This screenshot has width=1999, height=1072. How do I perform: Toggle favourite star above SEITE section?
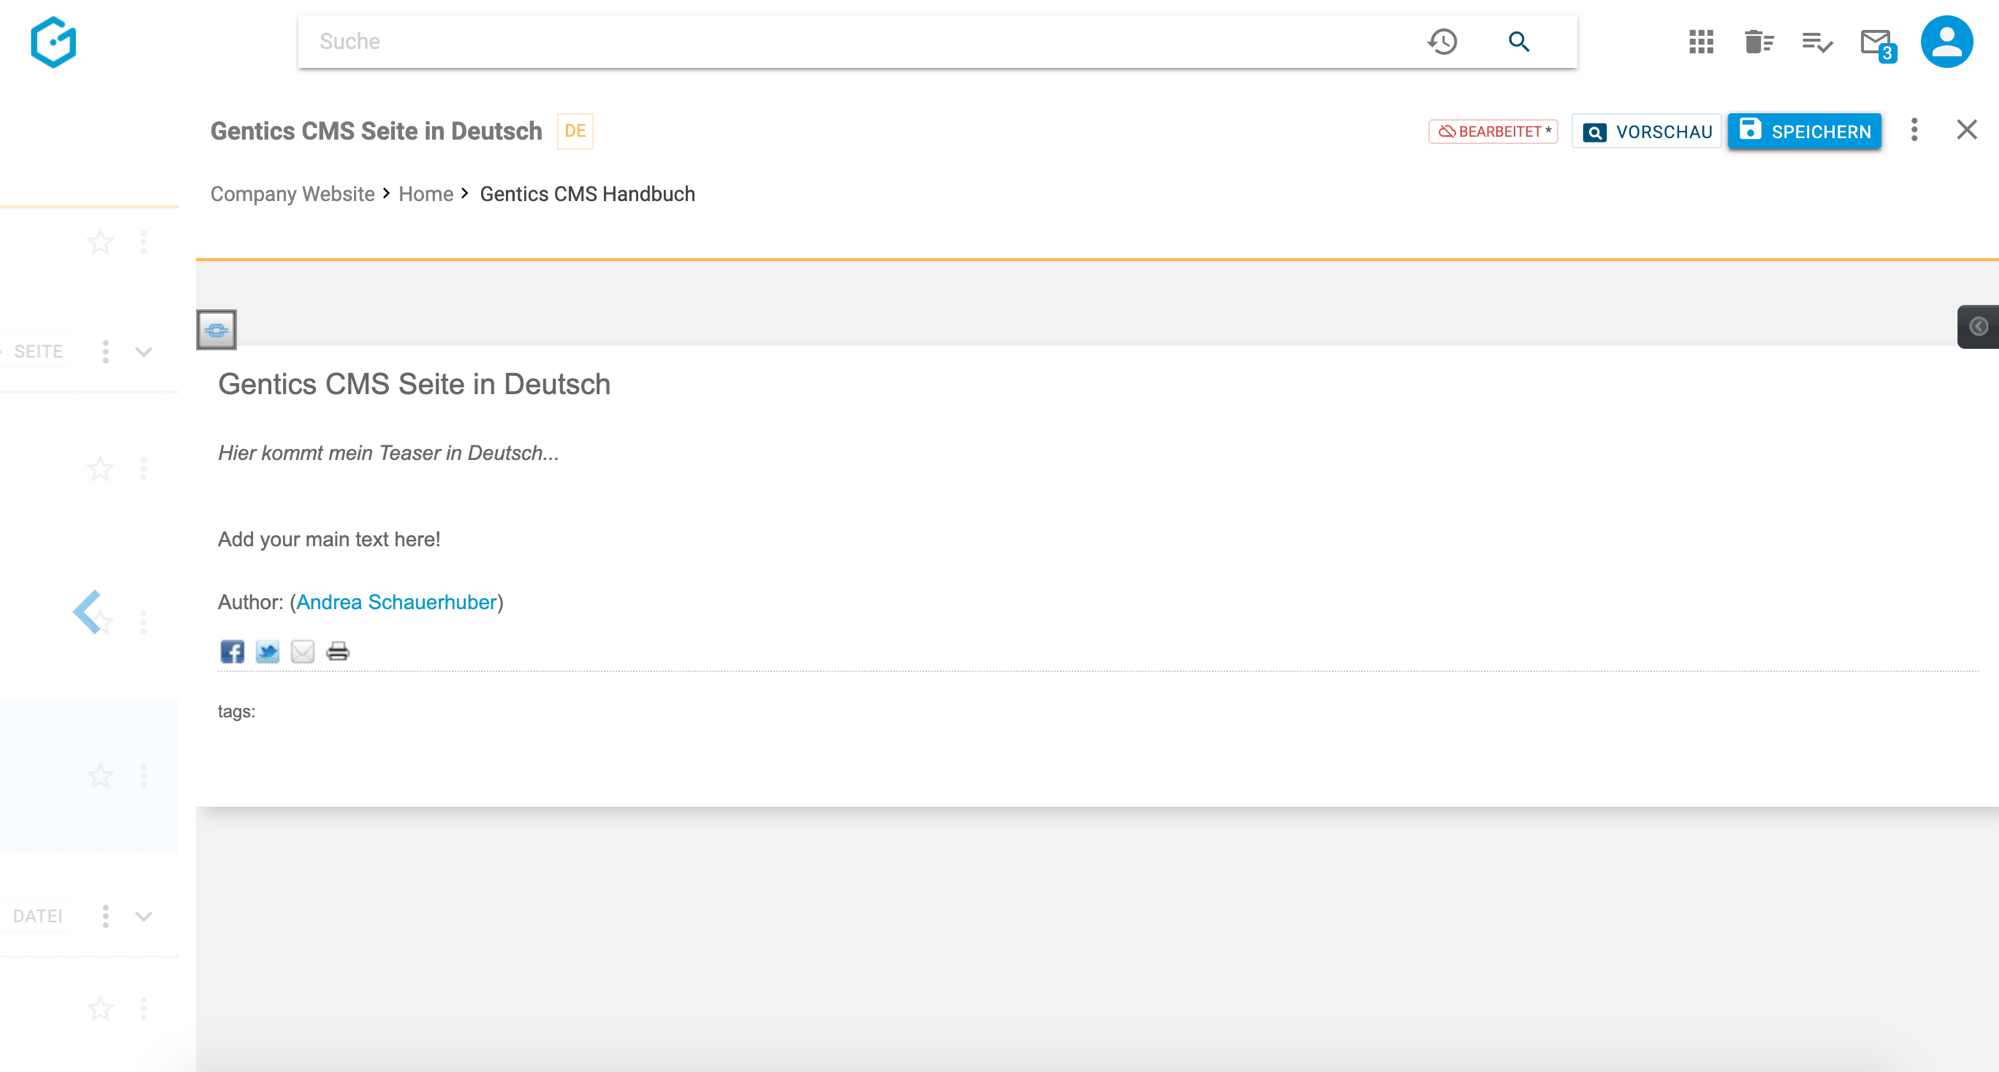[100, 242]
